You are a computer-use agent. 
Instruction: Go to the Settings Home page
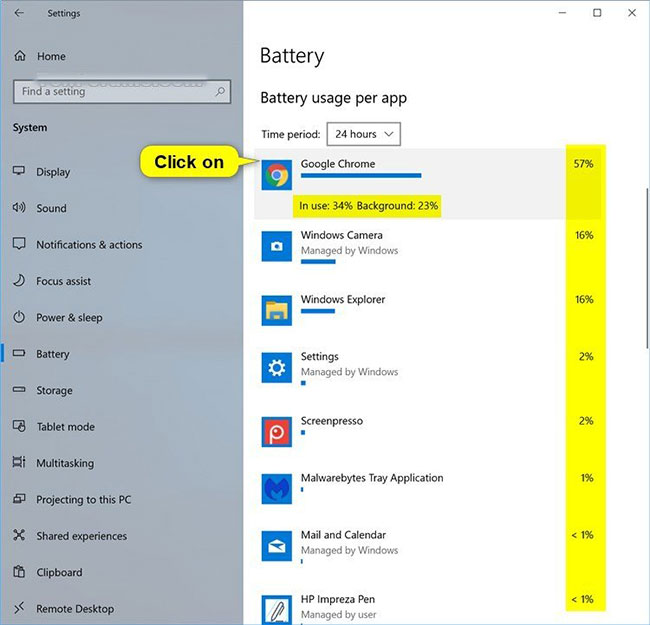51,56
